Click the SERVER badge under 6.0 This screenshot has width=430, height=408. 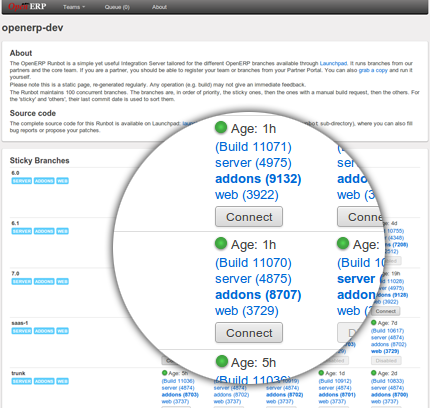point(22,181)
